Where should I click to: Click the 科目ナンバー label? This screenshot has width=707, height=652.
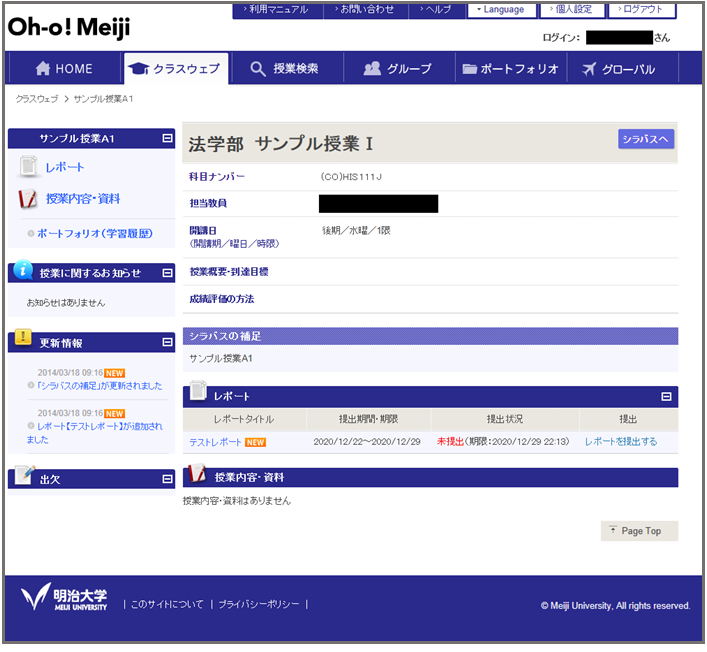(x=217, y=177)
